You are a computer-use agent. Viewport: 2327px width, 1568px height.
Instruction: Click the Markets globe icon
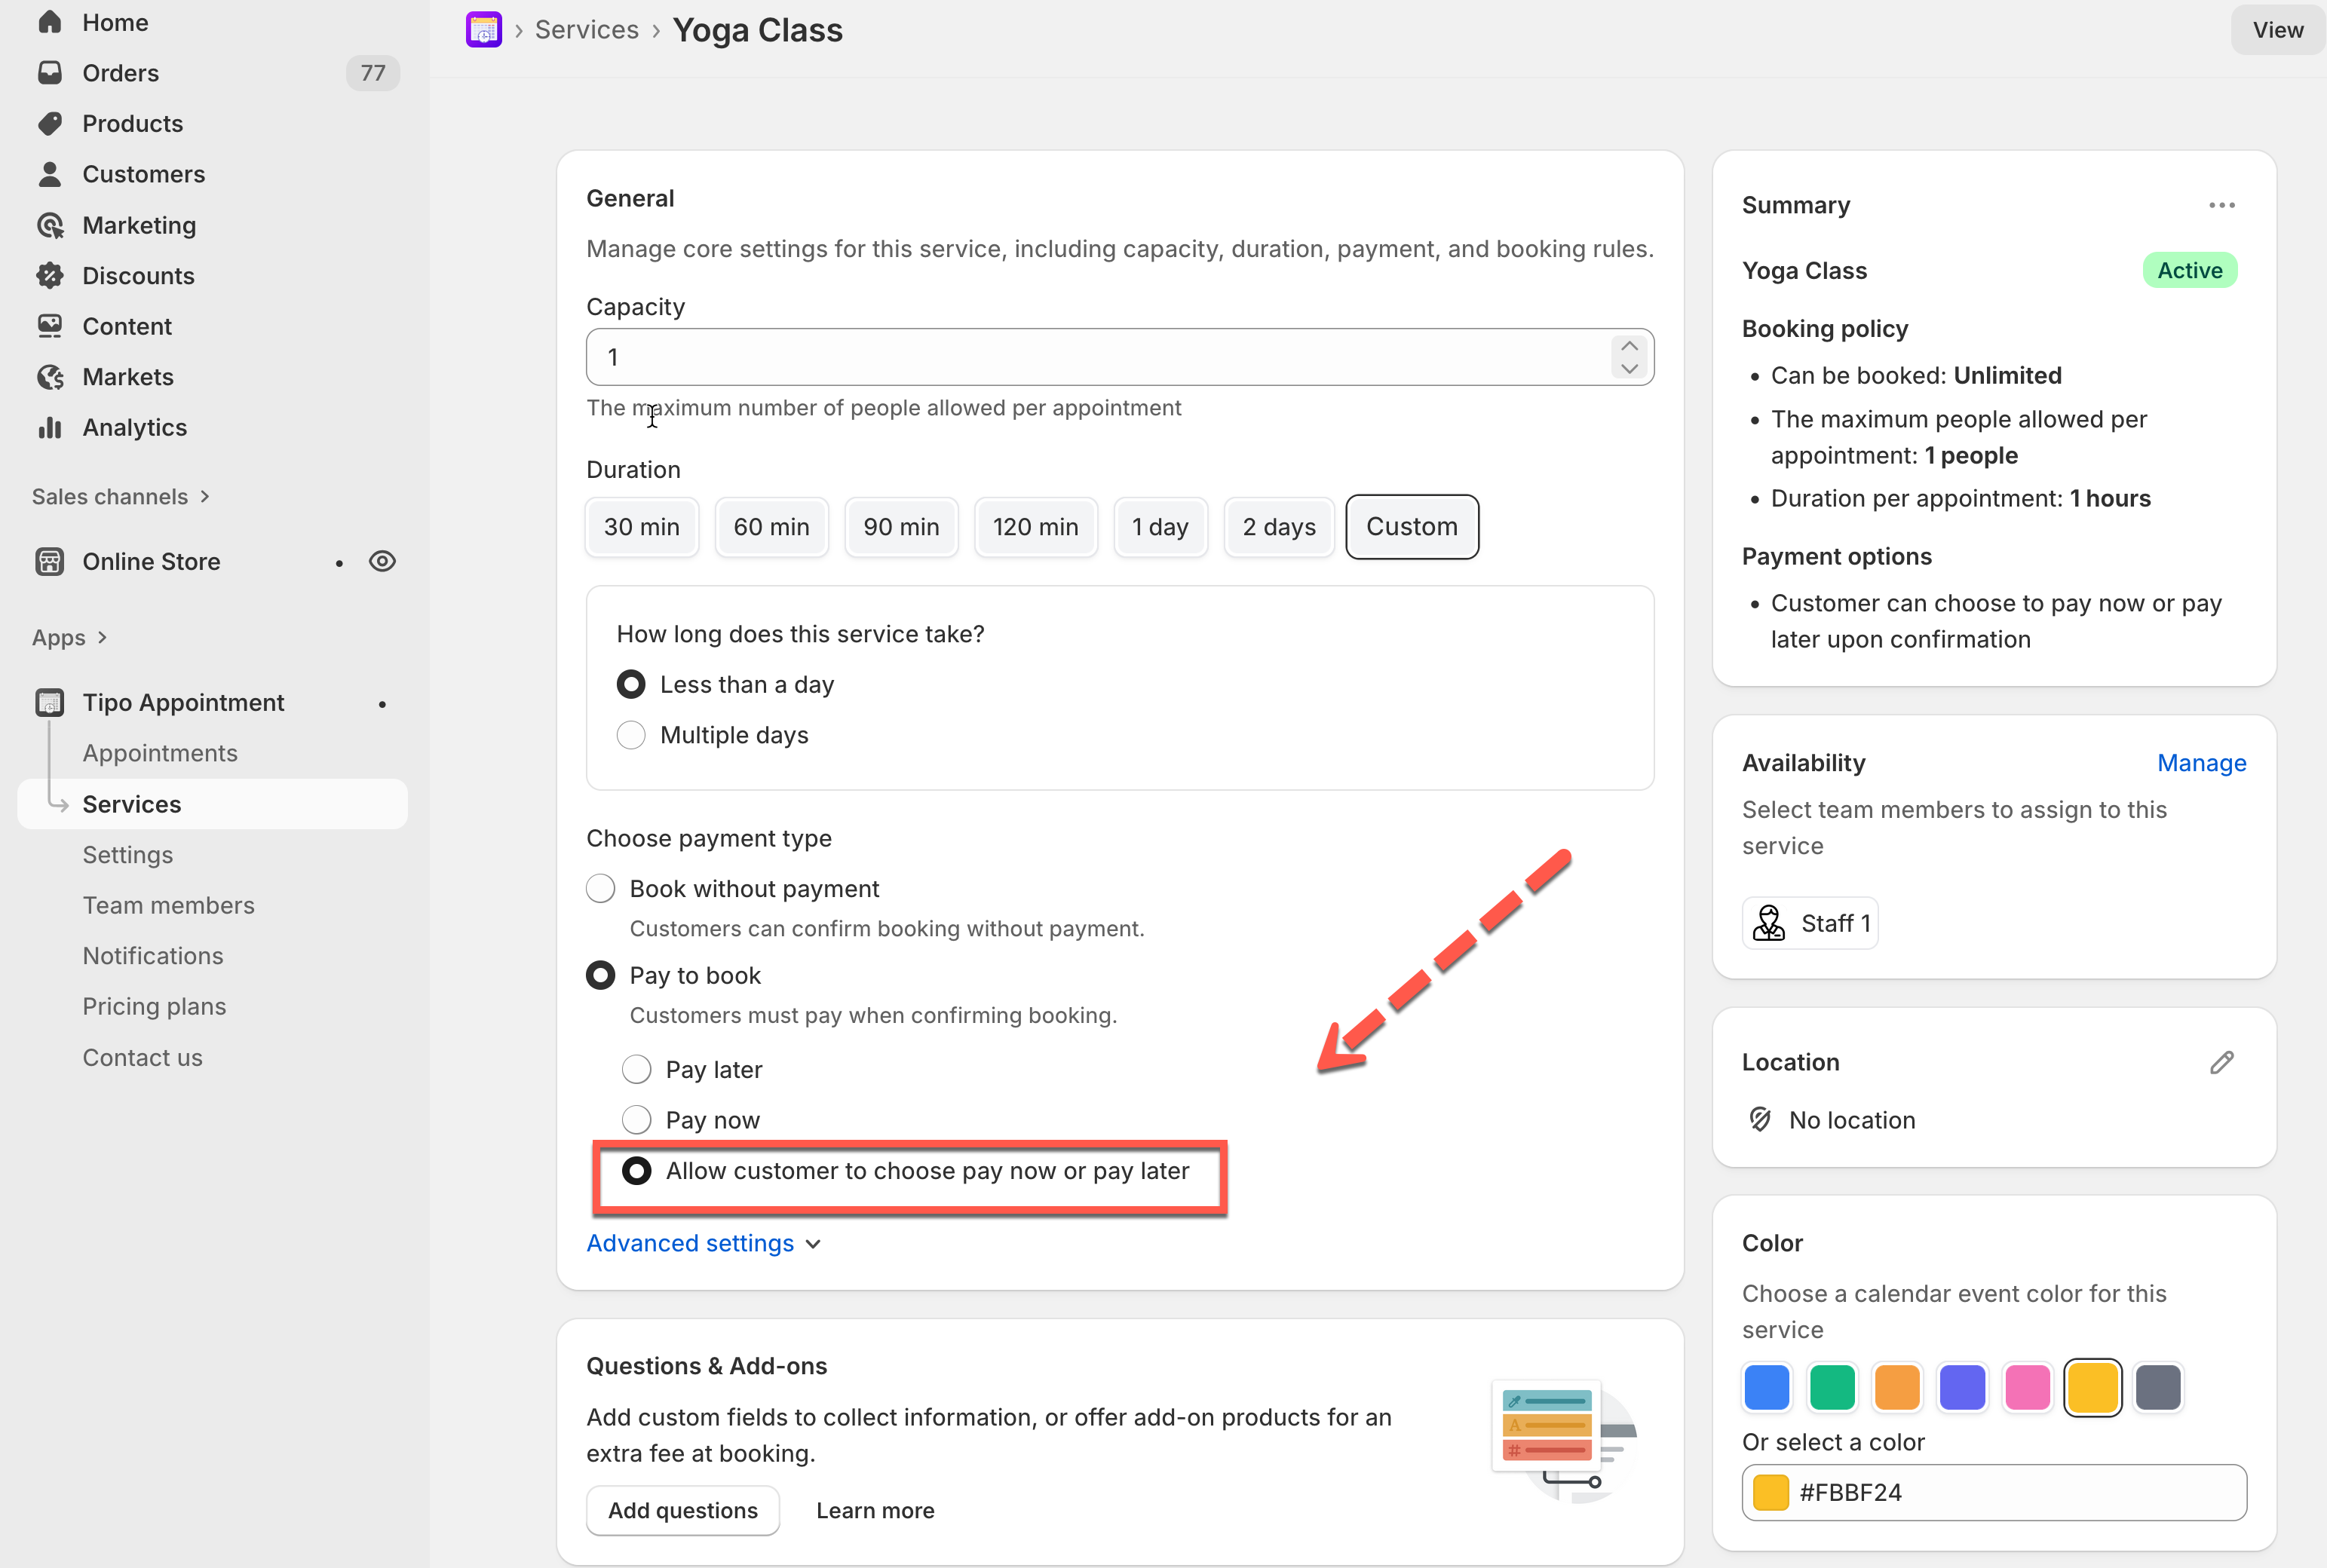tap(50, 377)
